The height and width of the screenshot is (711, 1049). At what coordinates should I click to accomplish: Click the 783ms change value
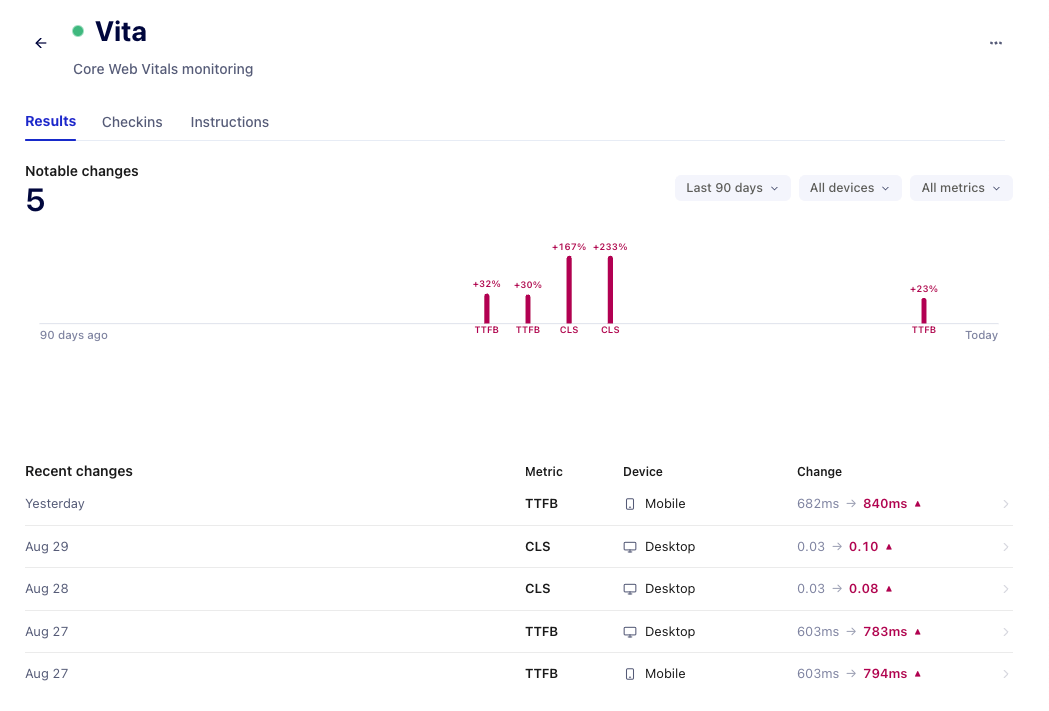tap(885, 631)
